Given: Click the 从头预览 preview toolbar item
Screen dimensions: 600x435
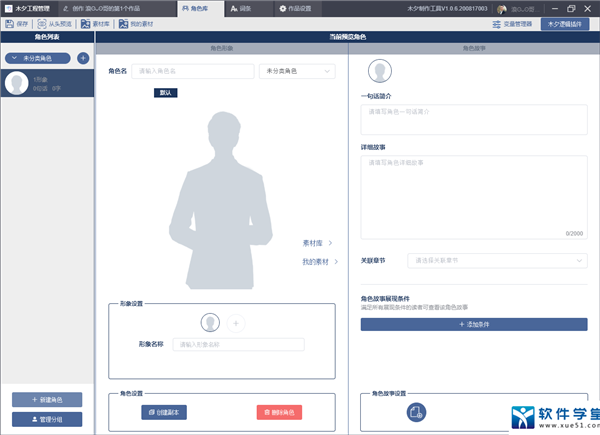Looking at the screenshot, I should pos(54,24).
